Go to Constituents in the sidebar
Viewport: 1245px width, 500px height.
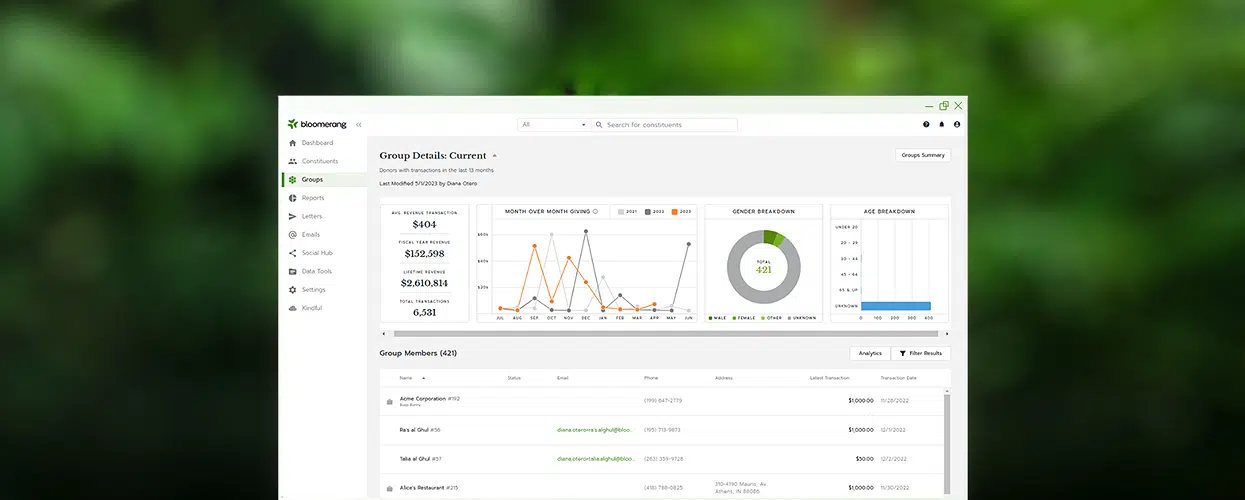(x=319, y=161)
